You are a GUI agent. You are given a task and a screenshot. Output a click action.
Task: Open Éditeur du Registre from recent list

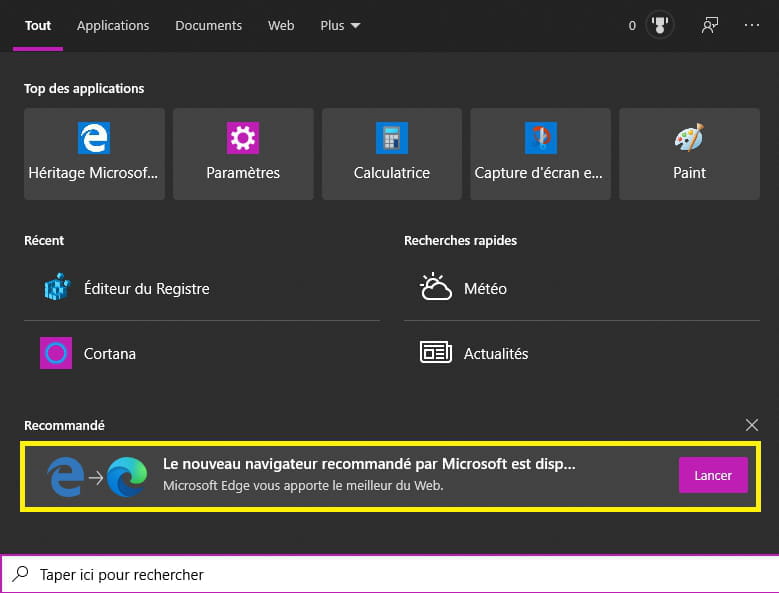202,289
